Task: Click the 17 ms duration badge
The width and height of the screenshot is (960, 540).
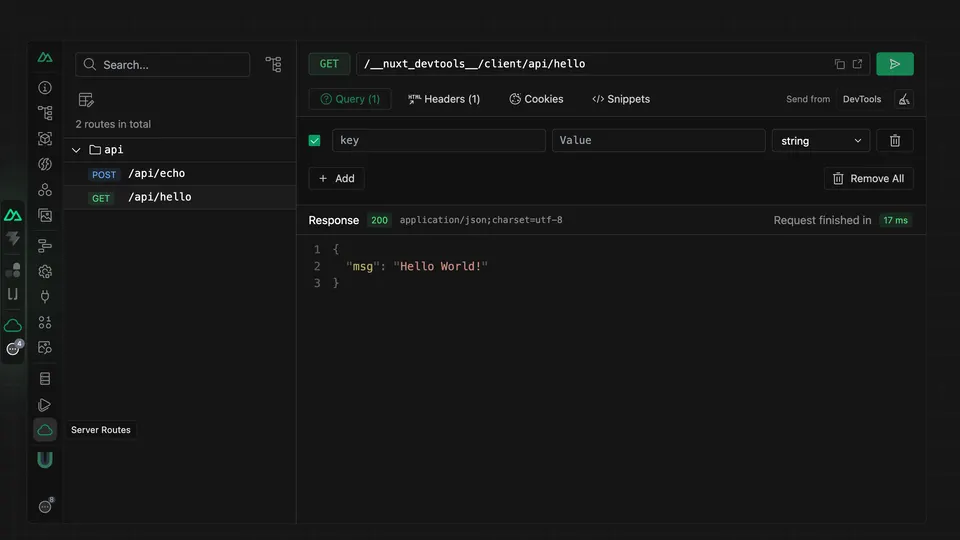Action: coord(895,220)
